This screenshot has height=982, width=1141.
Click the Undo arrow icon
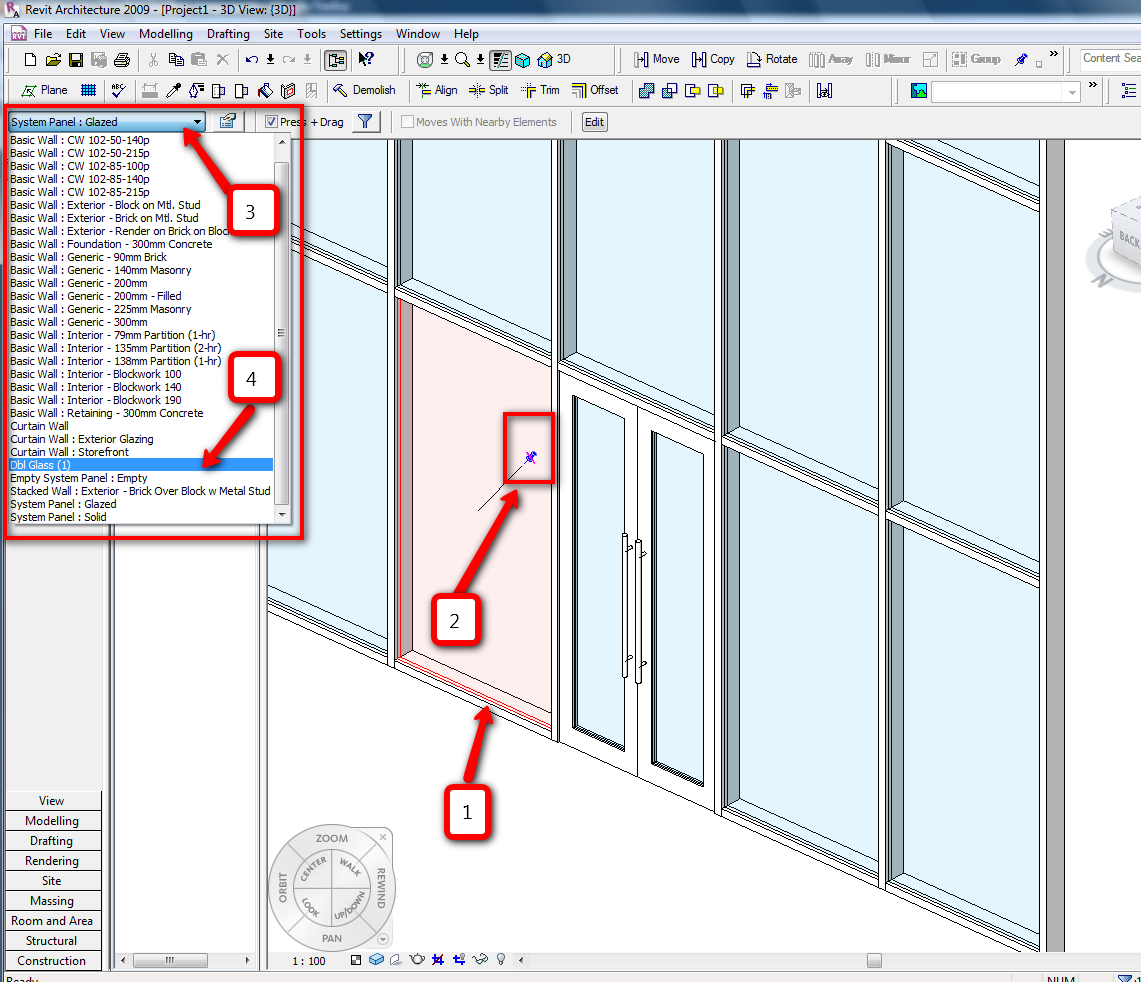tap(252, 60)
